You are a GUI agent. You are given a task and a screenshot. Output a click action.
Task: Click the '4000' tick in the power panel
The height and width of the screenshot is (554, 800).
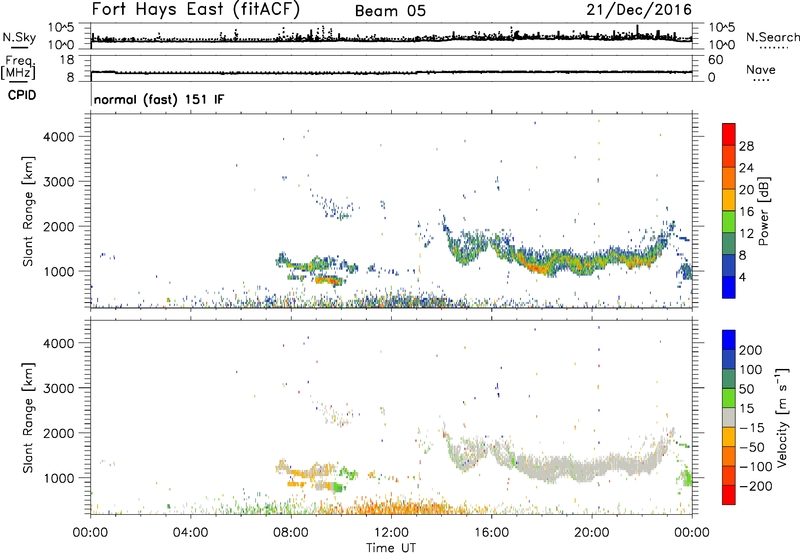click(x=59, y=137)
